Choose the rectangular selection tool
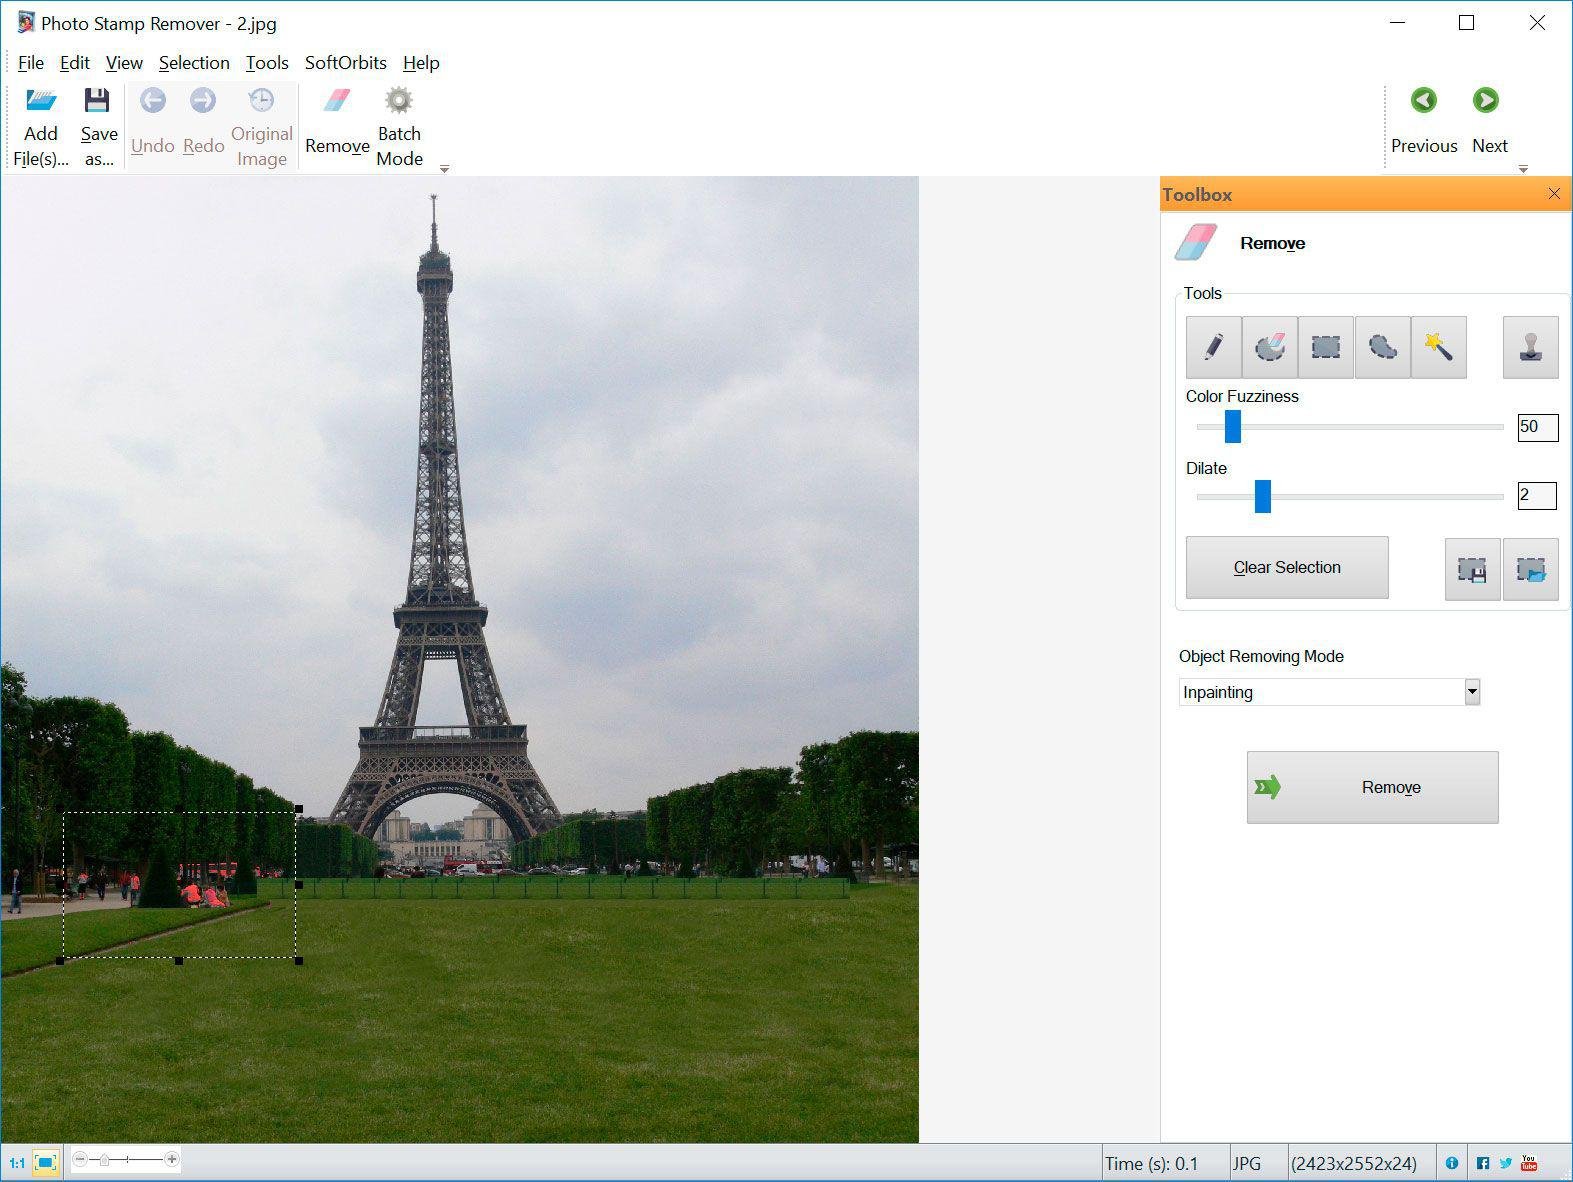Image resolution: width=1573 pixels, height=1182 pixels. tap(1325, 347)
